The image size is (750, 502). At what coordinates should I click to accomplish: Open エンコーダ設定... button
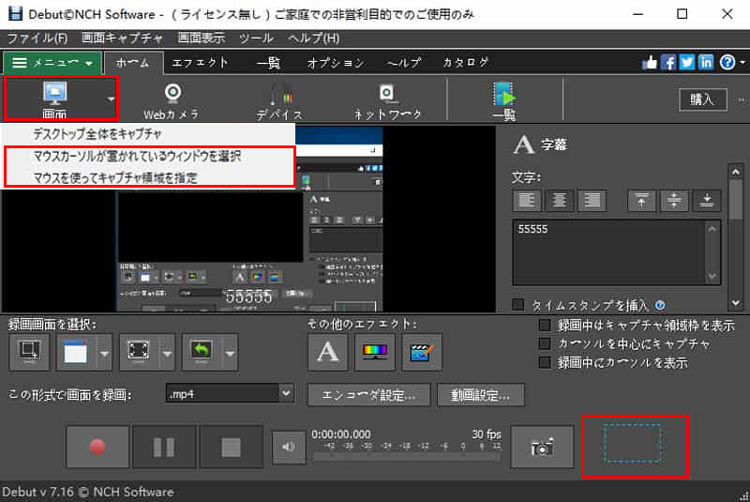(x=369, y=395)
